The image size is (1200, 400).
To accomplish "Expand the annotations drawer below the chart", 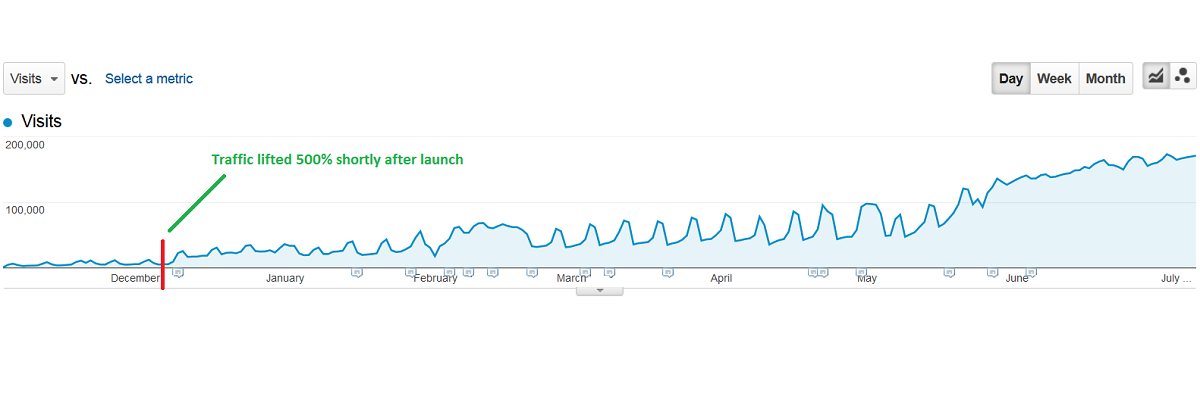I will (599, 290).
